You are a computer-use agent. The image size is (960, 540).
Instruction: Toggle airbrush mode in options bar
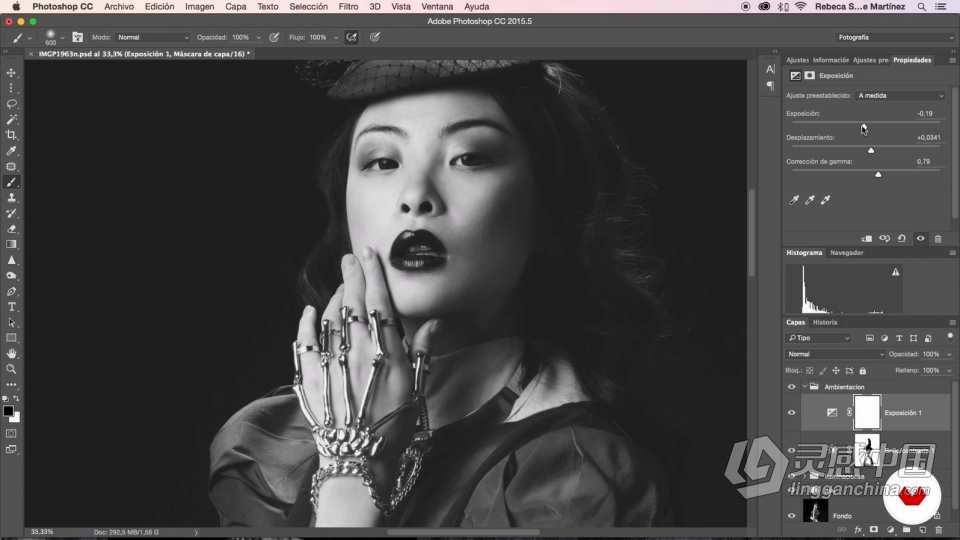[x=351, y=37]
